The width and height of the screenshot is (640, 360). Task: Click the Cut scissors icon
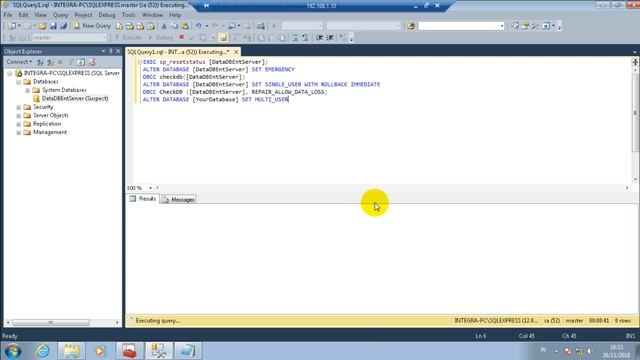click(x=164, y=26)
